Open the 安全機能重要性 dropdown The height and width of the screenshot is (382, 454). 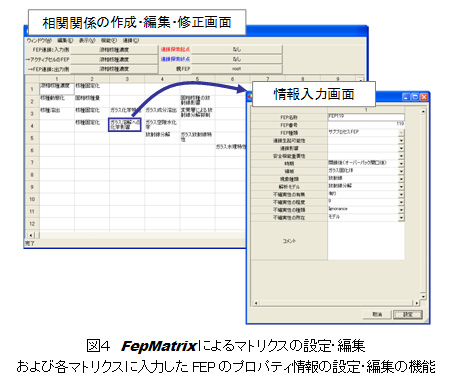click(x=401, y=156)
